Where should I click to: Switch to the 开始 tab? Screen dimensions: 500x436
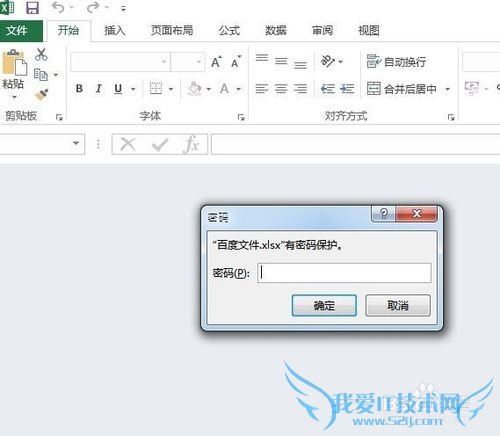[x=68, y=31]
